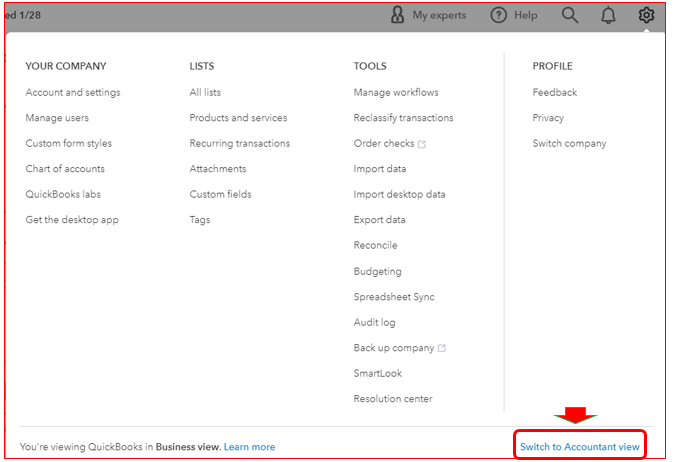Click the external link icon beside Order checks
The height and width of the screenshot is (462, 675).
tap(421, 144)
